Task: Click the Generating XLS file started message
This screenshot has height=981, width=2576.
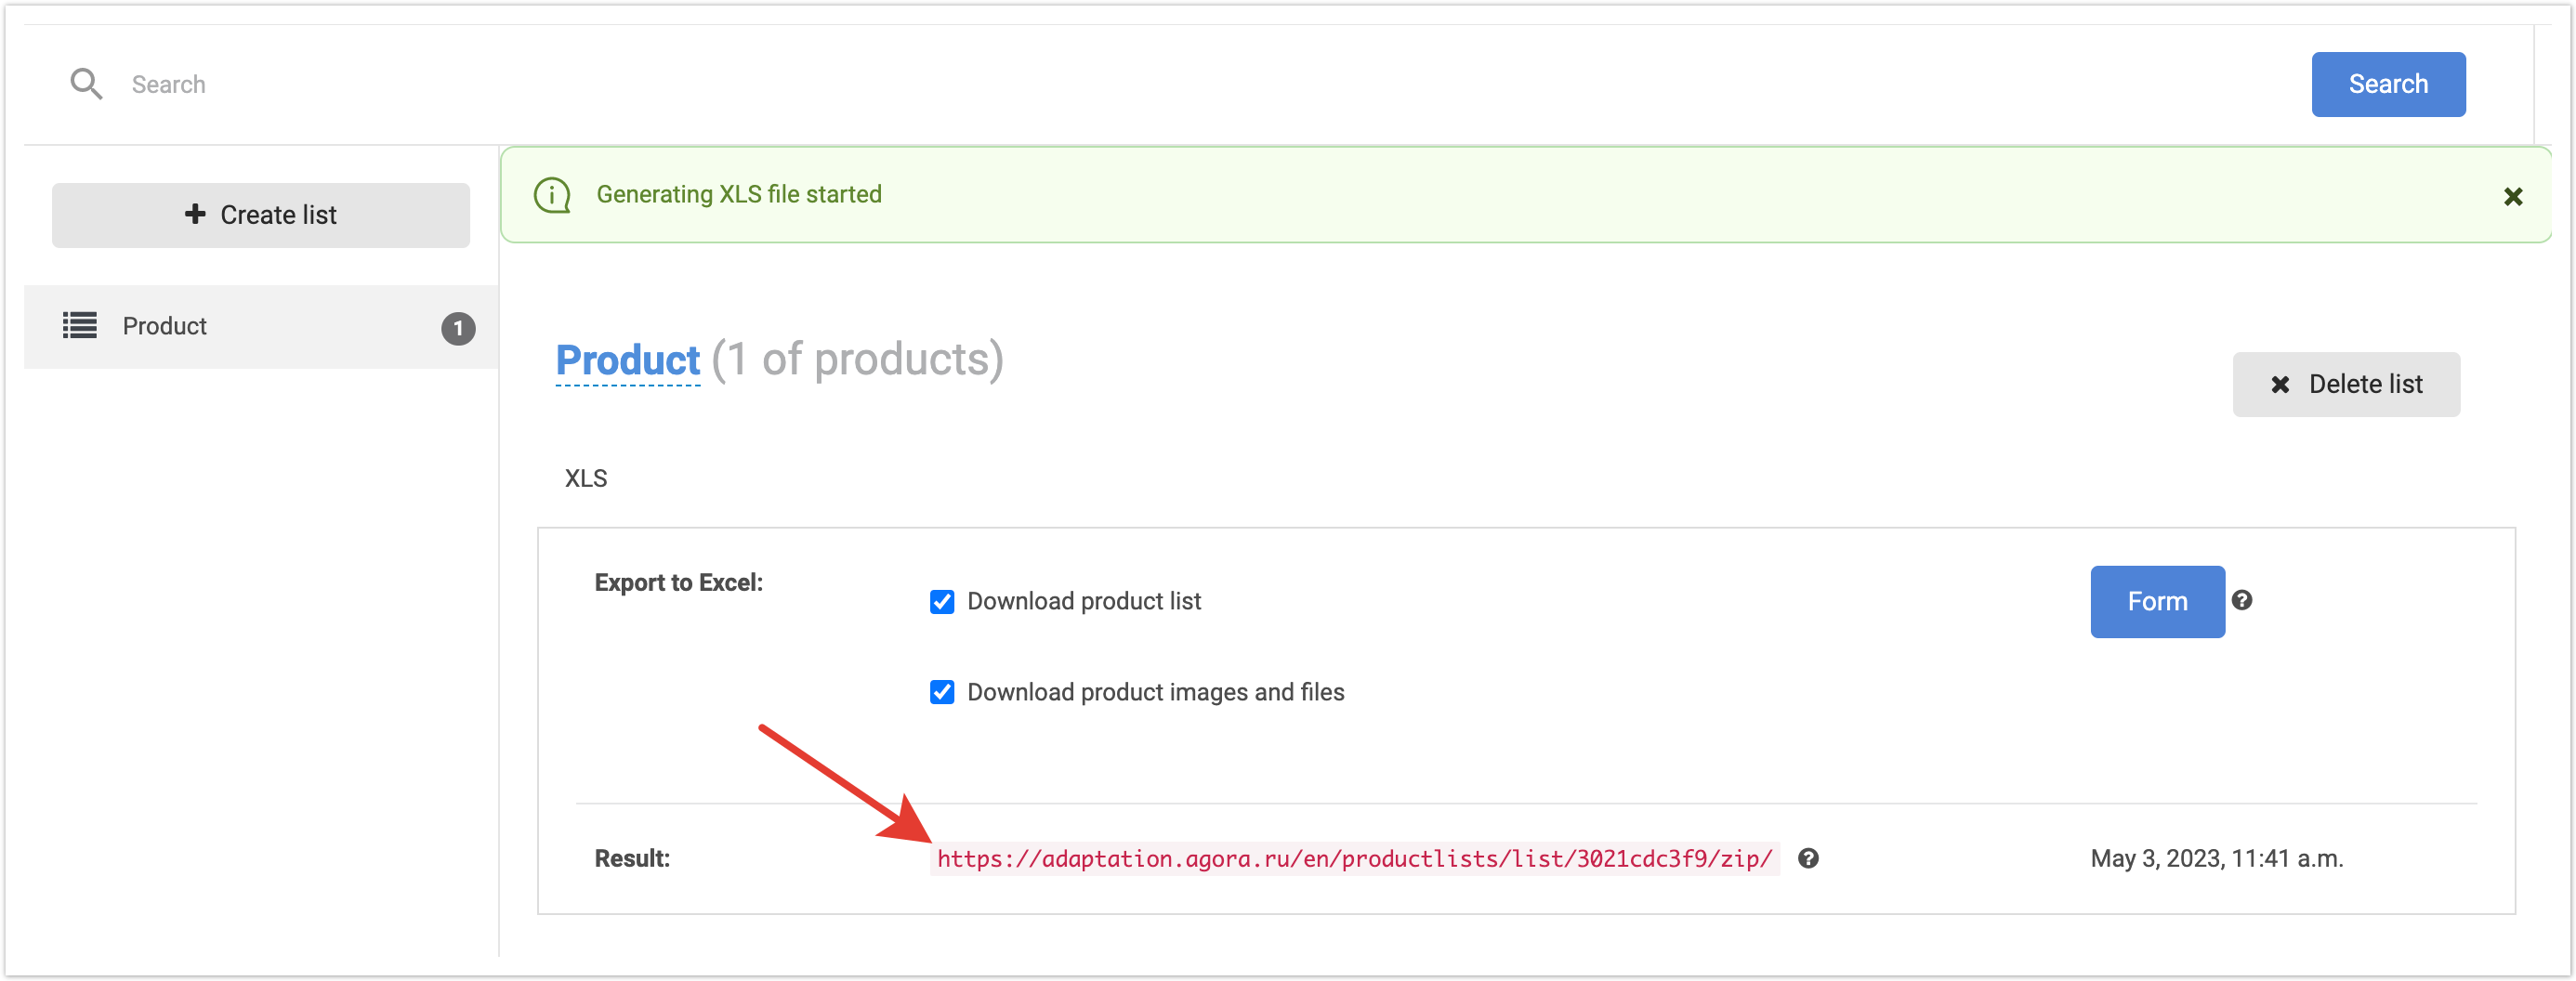Action: (738, 194)
